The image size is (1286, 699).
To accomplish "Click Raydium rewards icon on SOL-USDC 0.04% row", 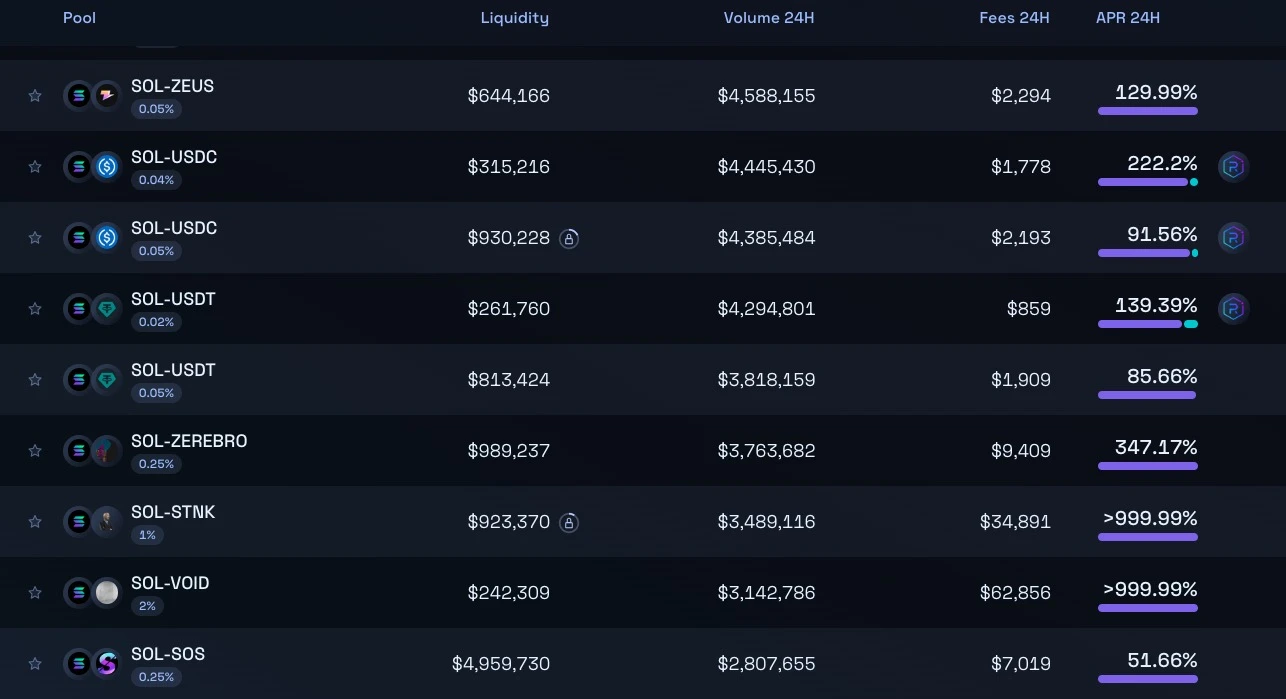I will [1233, 167].
